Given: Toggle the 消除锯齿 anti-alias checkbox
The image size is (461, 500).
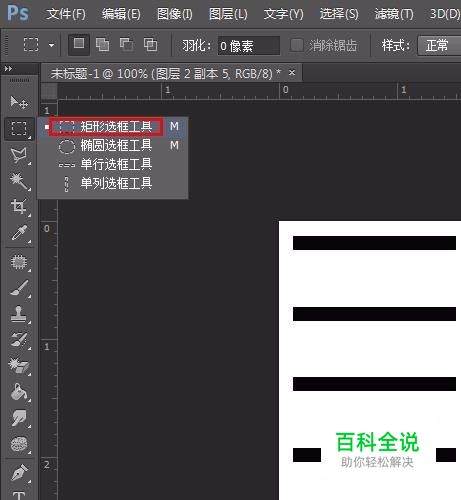Looking at the screenshot, I should tap(296, 45).
